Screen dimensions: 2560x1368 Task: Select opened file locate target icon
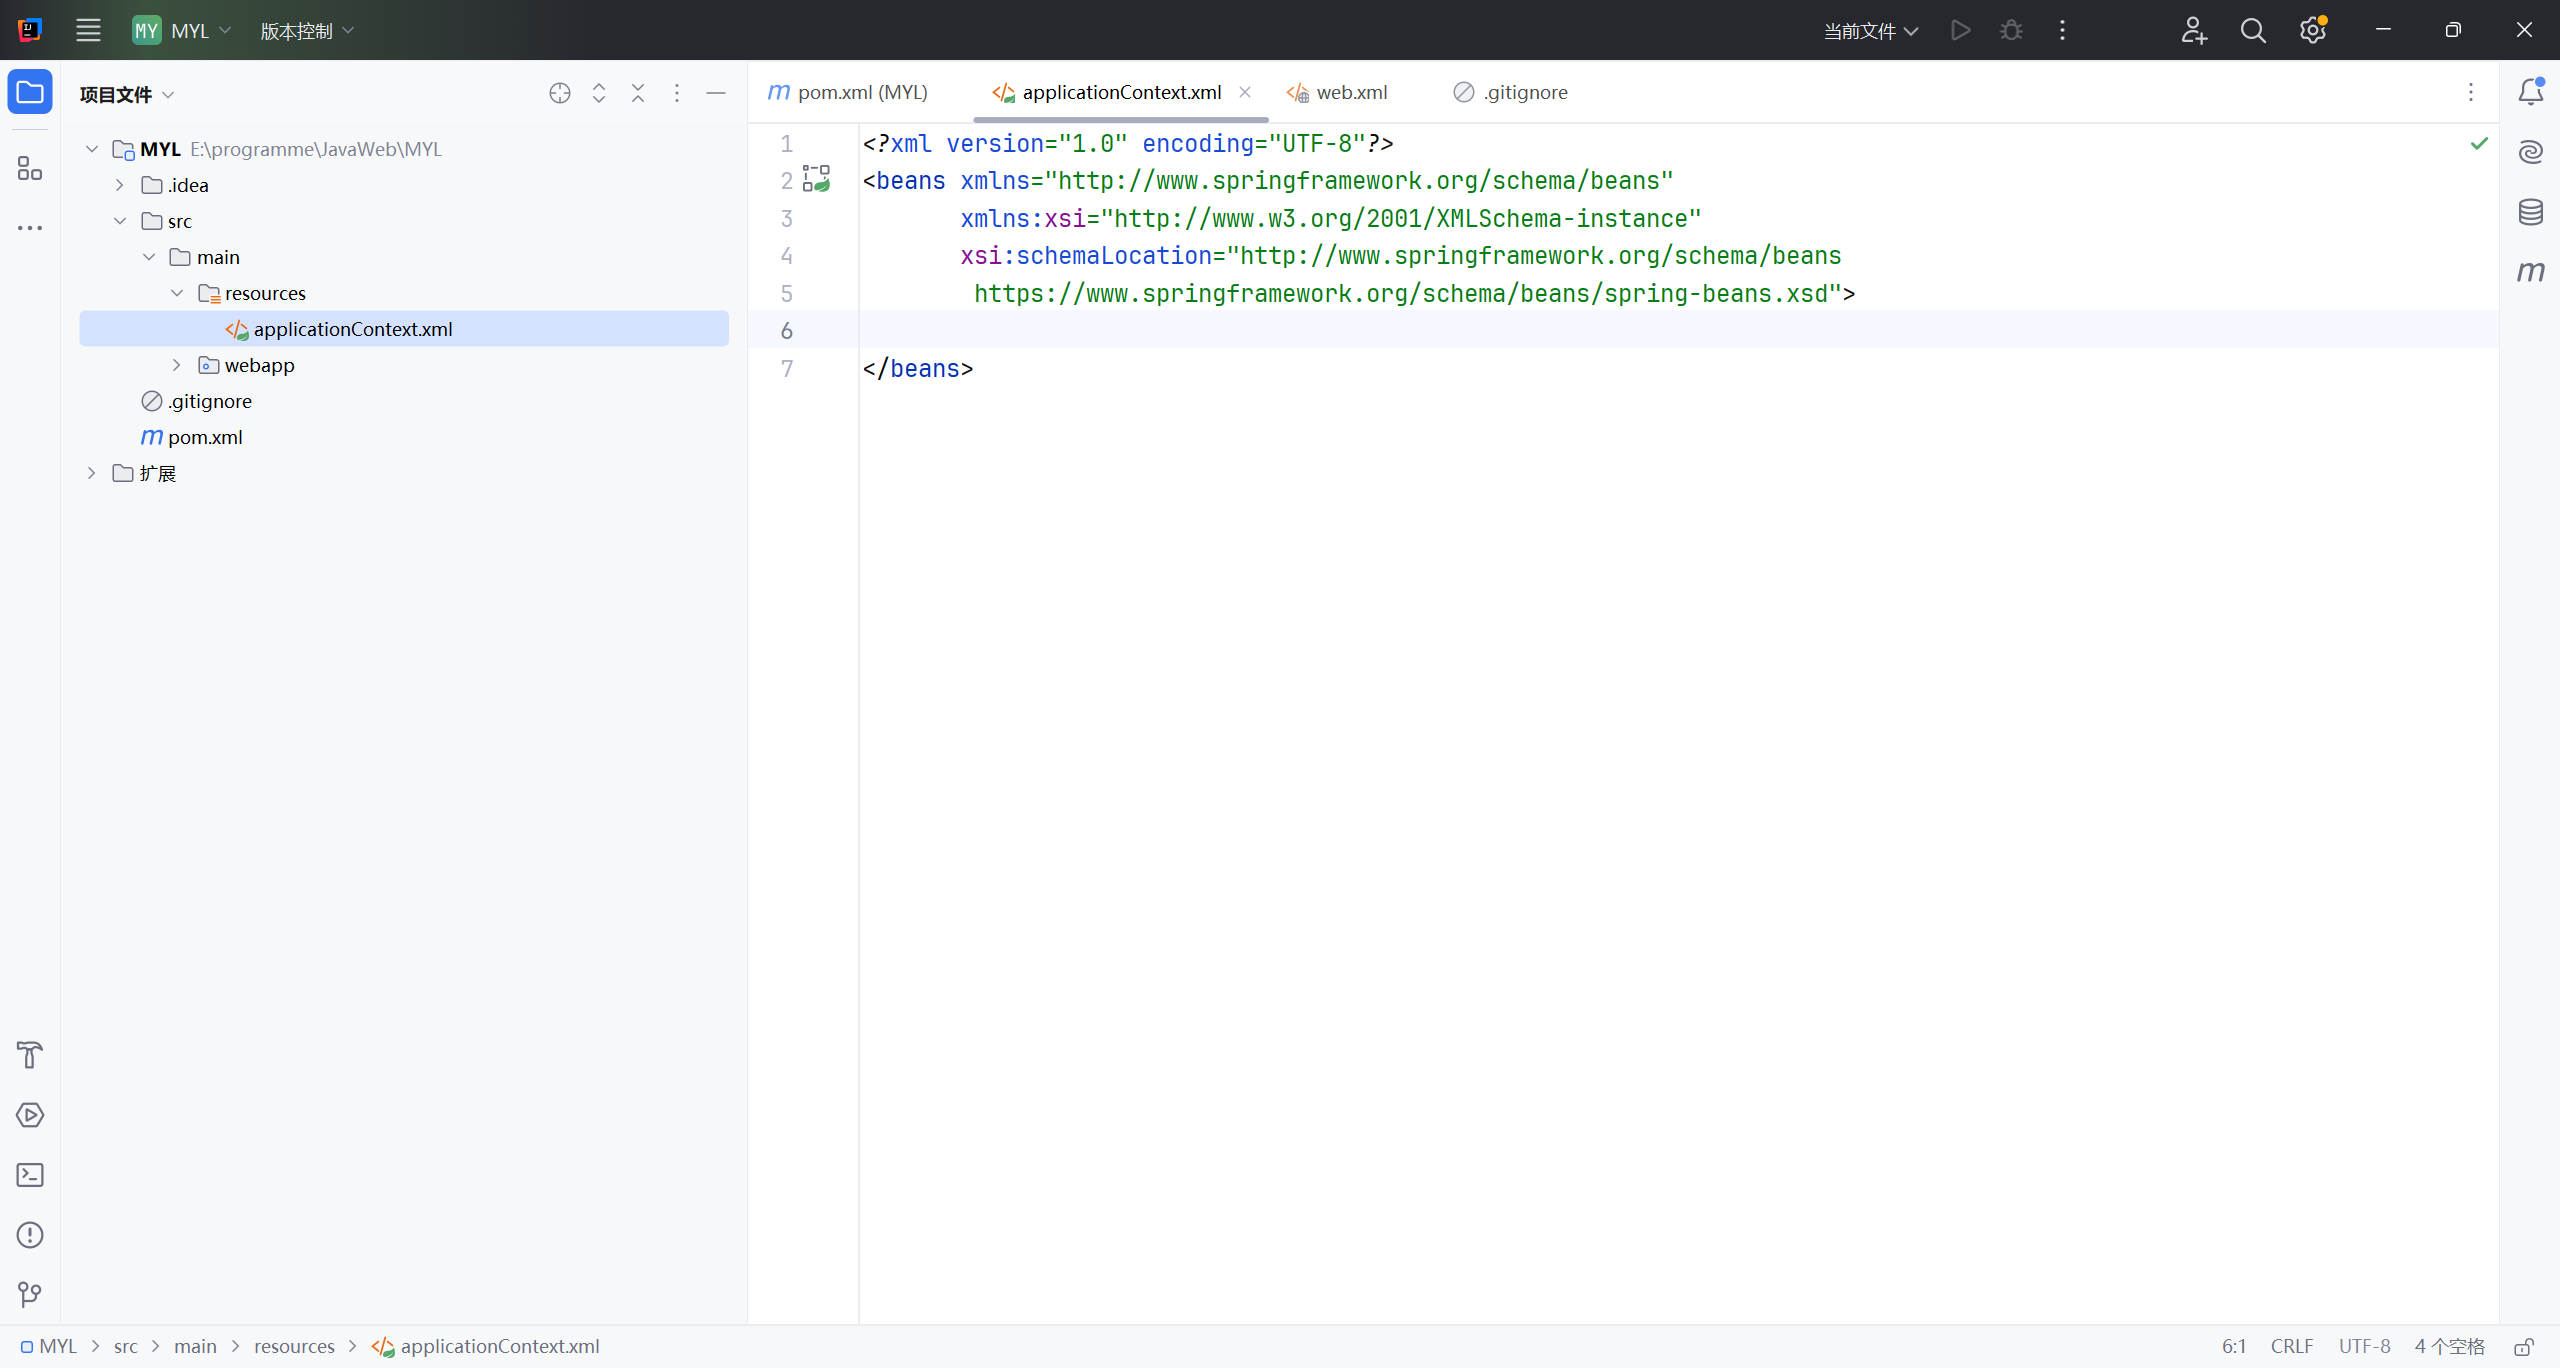click(x=560, y=93)
